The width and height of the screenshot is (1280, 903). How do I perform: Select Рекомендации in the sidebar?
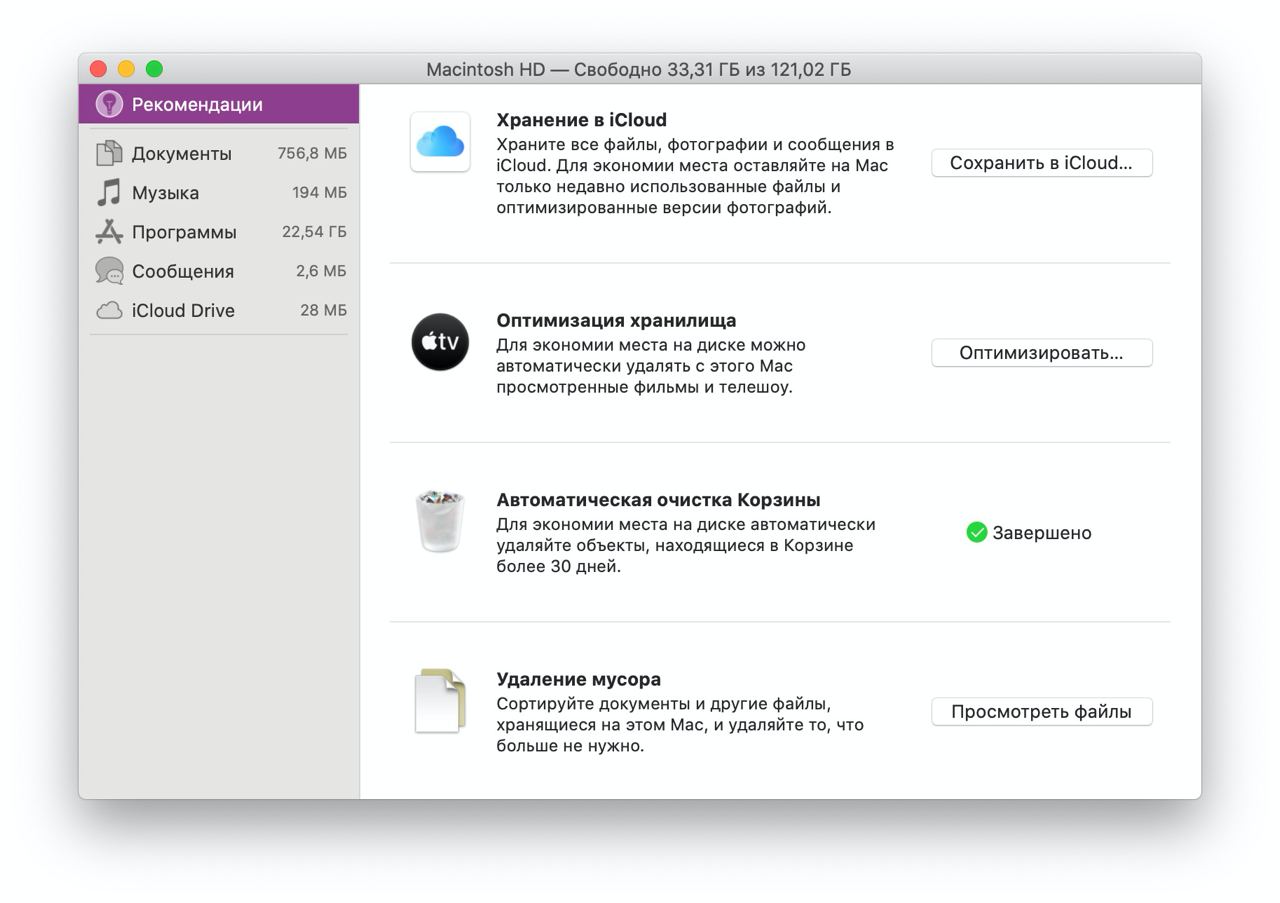coord(219,104)
